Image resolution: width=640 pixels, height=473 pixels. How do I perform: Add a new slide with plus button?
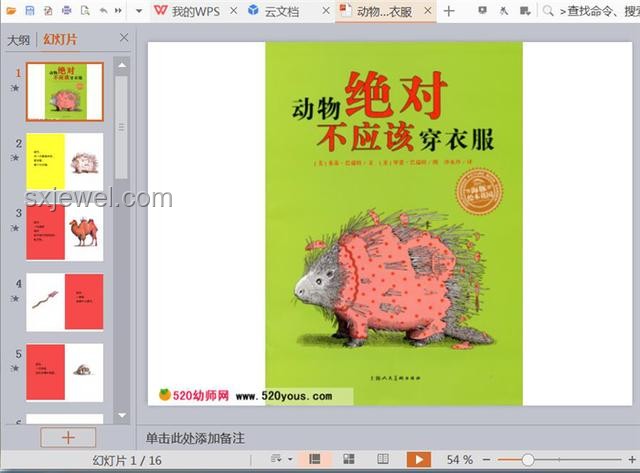[68, 437]
